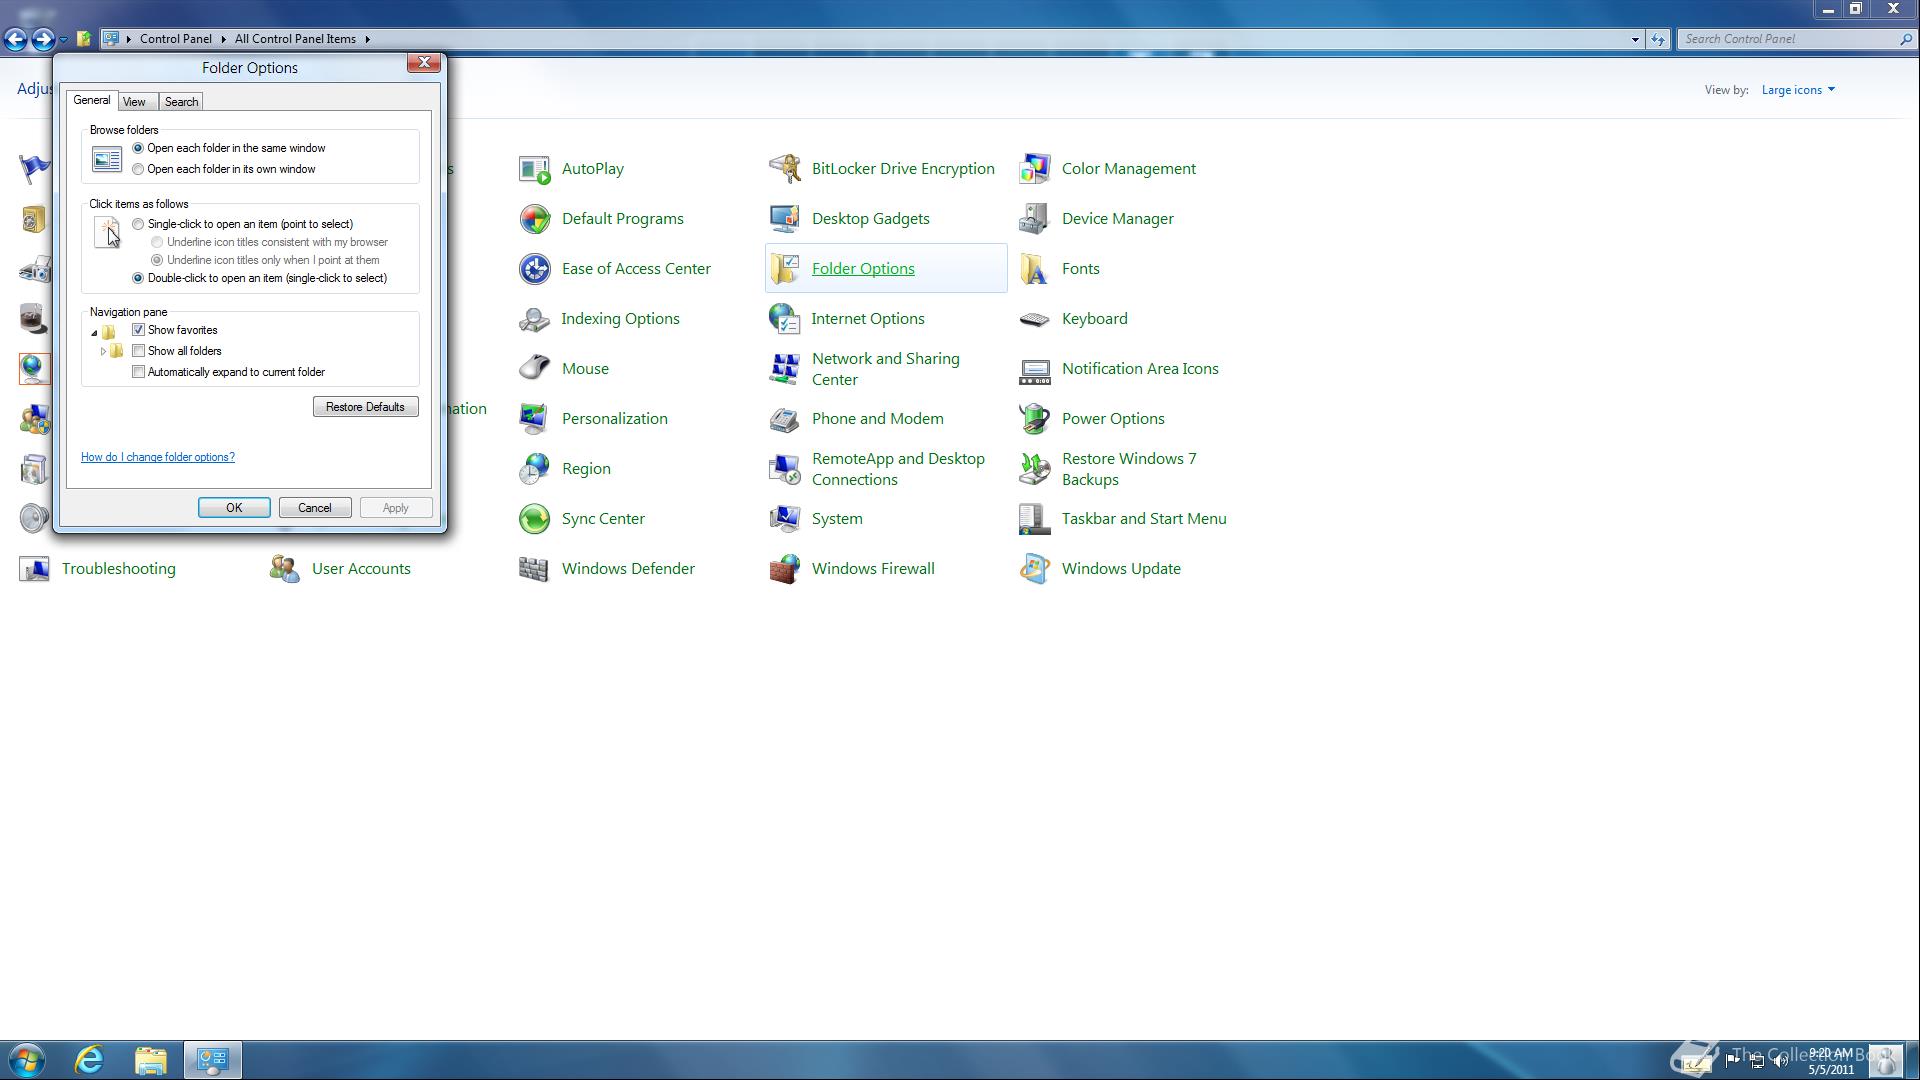This screenshot has height=1080, width=1920.
Task: Open Color Management icon
Action: [1034, 169]
